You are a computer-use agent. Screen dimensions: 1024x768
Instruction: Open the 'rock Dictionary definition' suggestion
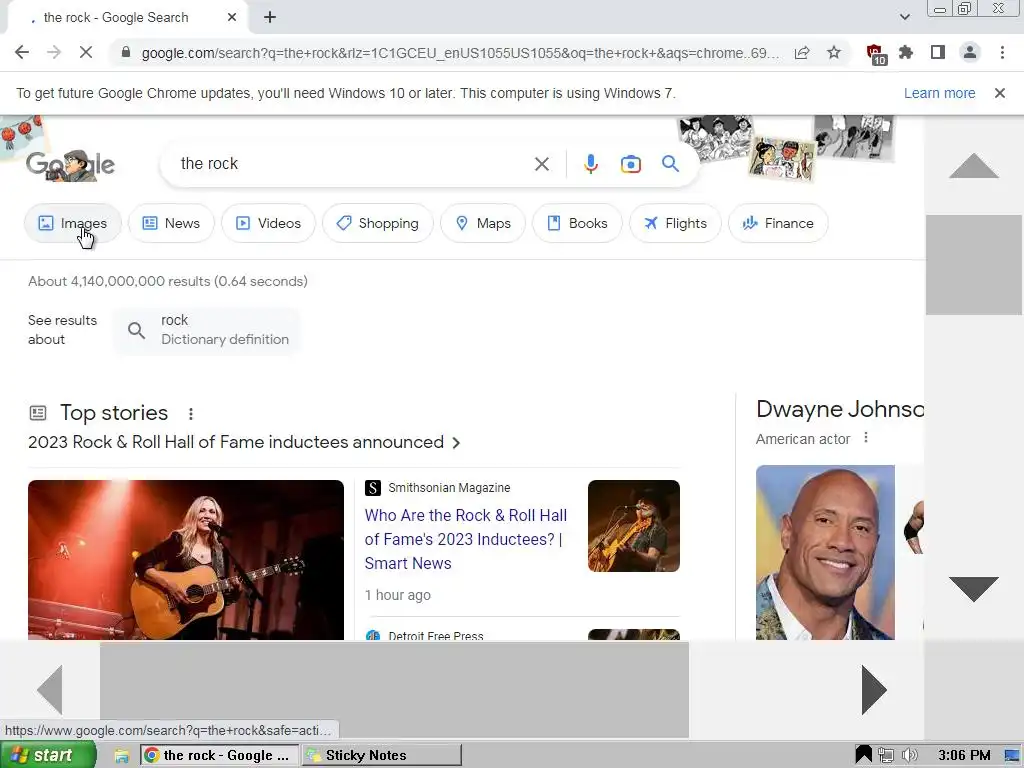tap(208, 330)
